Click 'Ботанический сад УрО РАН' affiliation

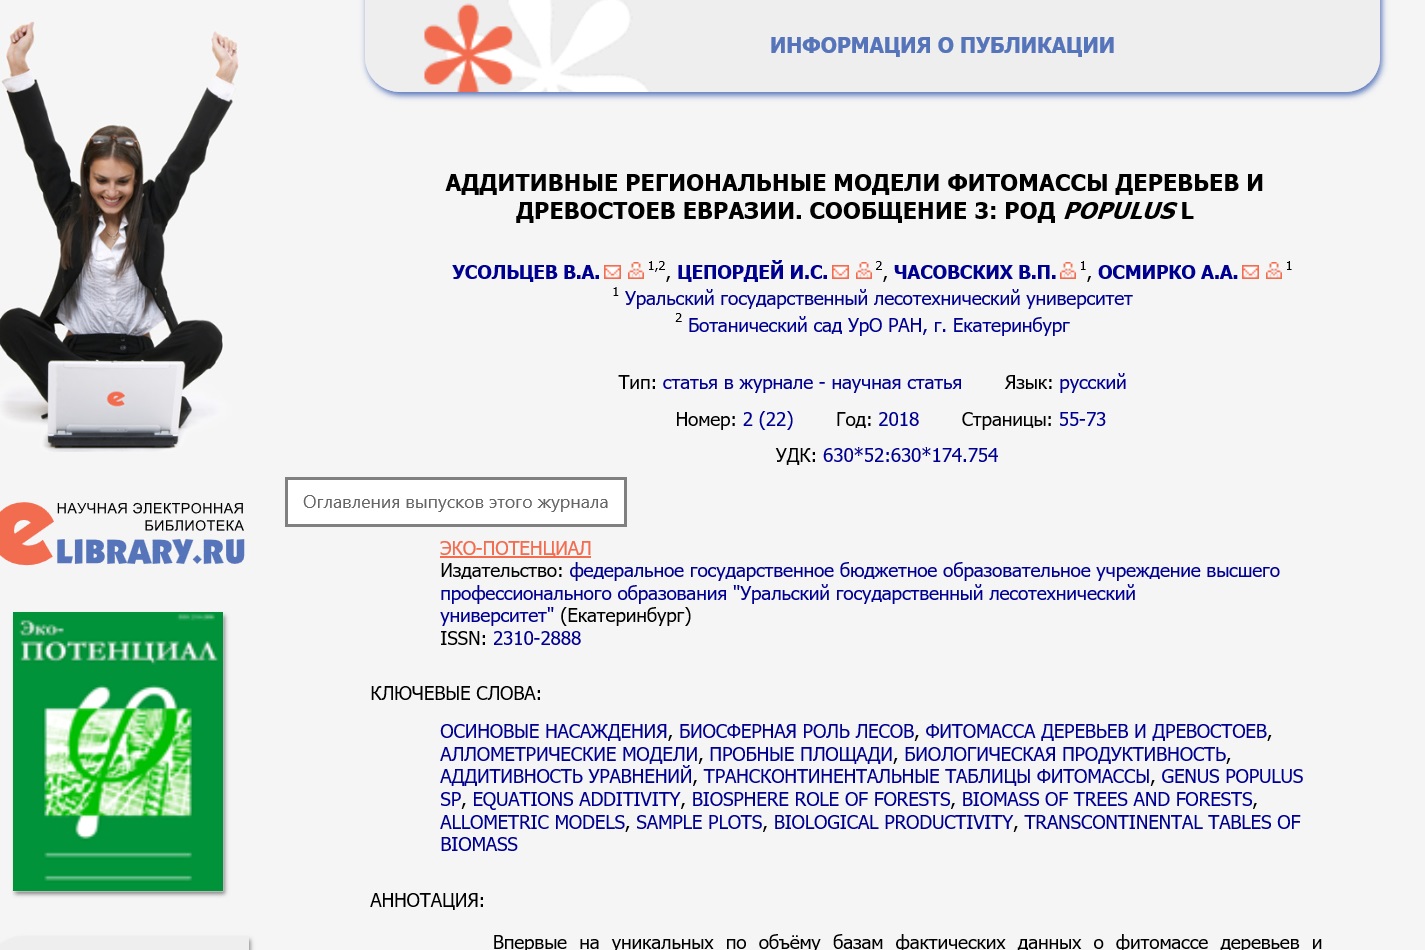(x=878, y=325)
